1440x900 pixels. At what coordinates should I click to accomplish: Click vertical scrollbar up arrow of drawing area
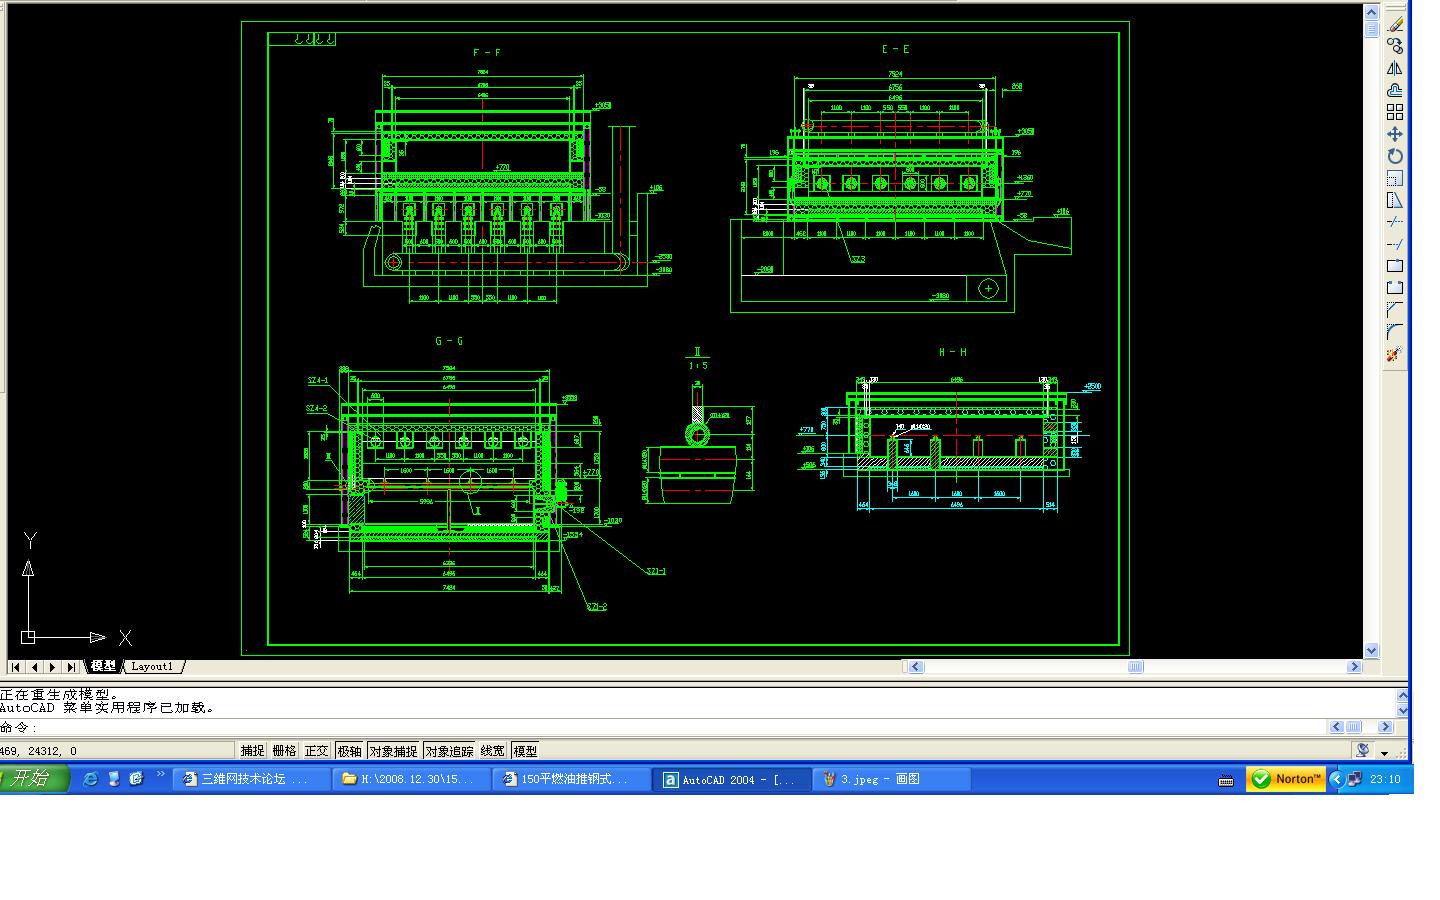[x=1372, y=11]
